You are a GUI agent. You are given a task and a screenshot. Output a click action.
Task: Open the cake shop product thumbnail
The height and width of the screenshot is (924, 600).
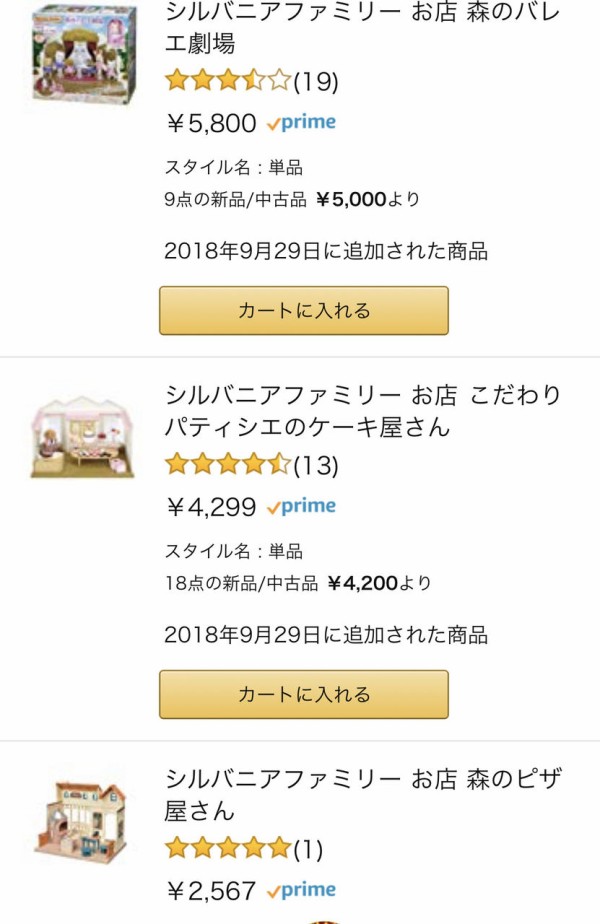point(83,436)
